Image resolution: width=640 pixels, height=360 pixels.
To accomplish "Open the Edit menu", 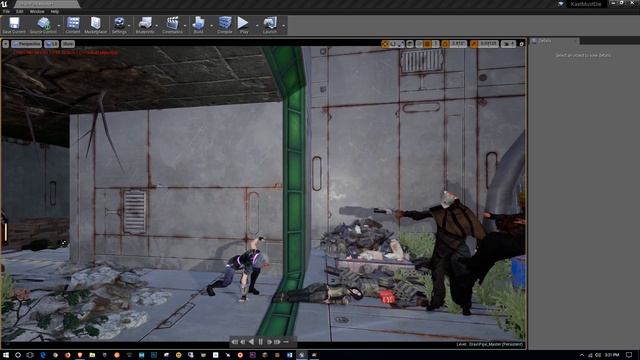I will pyautogui.click(x=20, y=11).
